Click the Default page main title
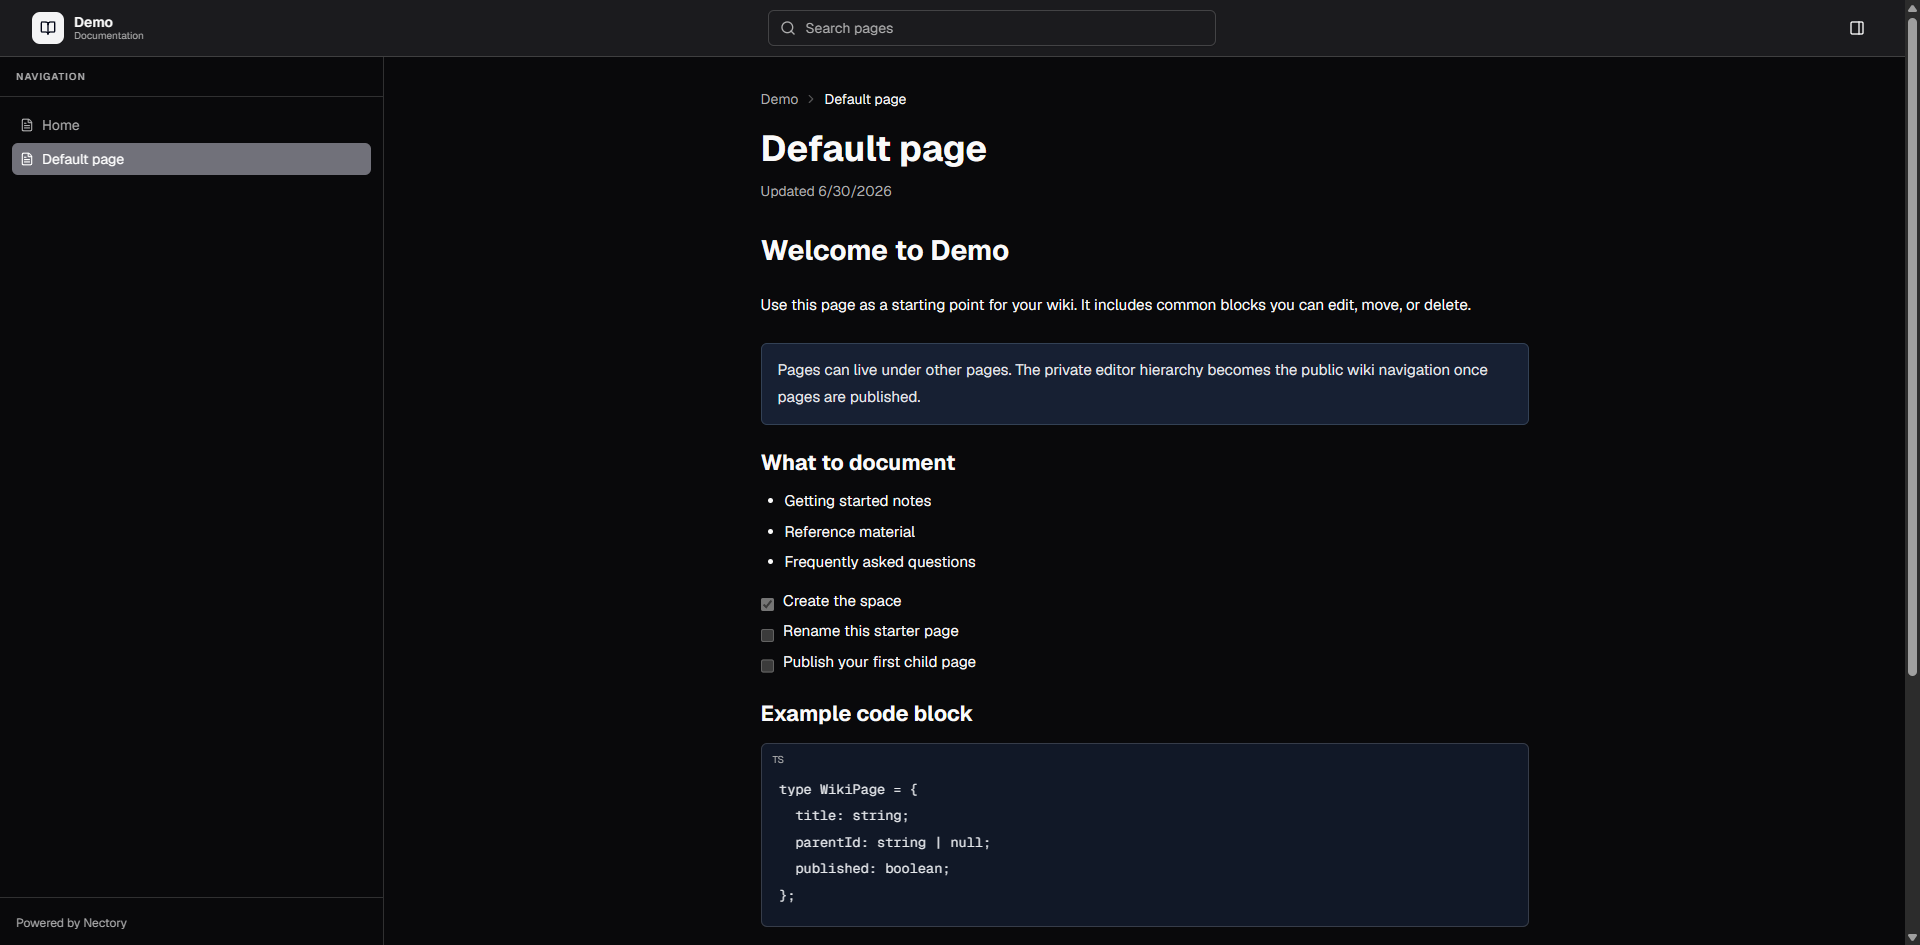 click(873, 149)
